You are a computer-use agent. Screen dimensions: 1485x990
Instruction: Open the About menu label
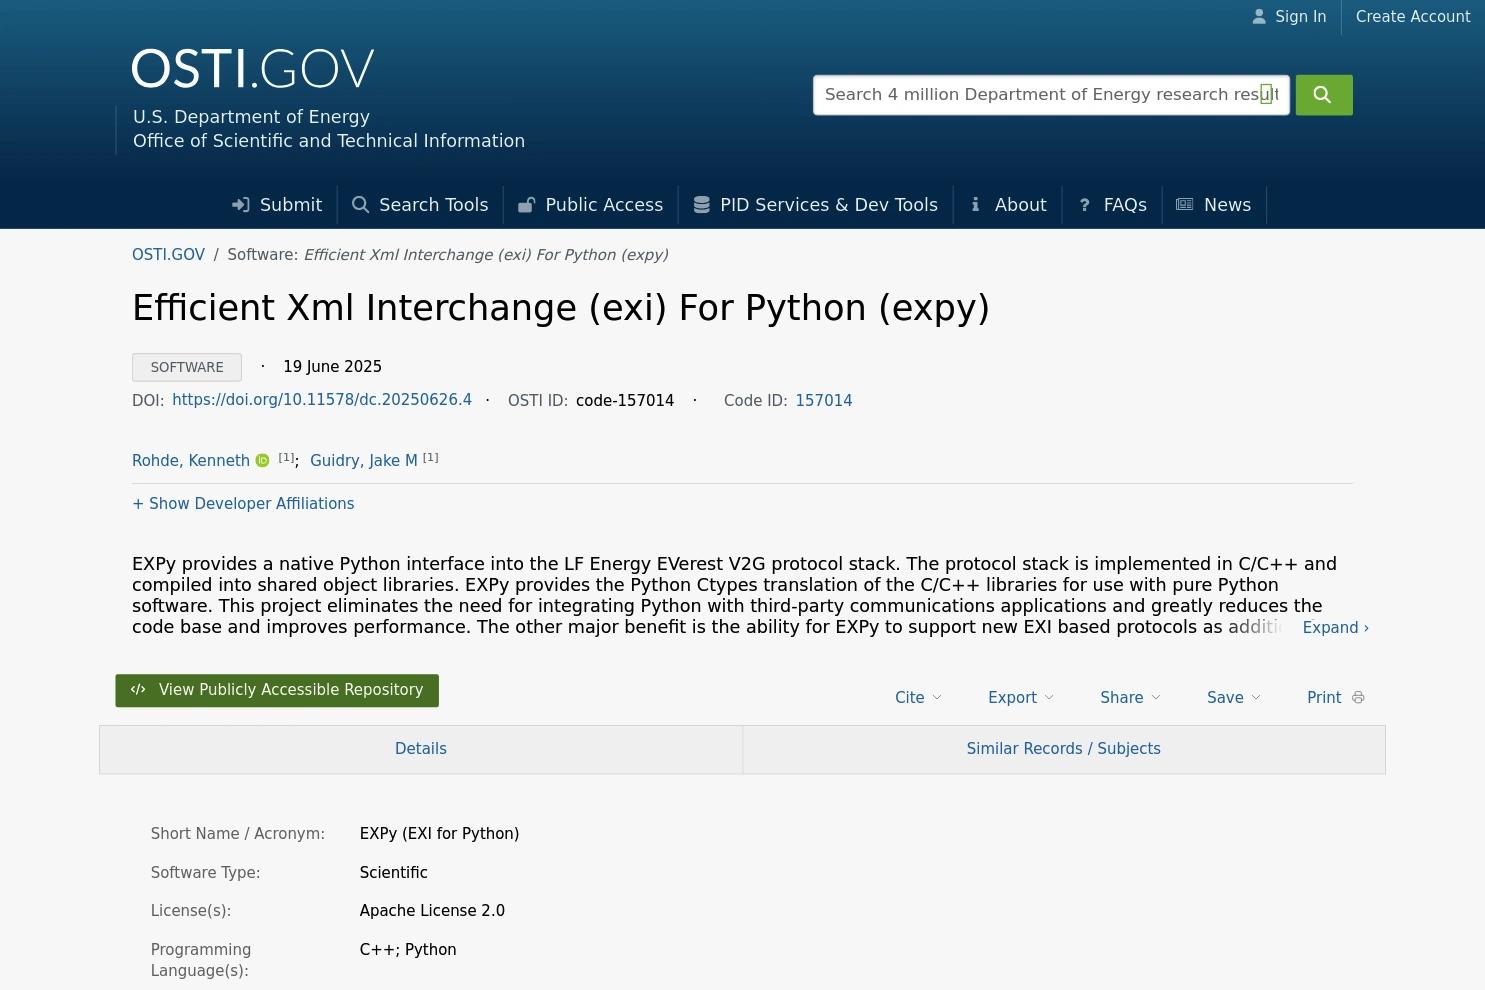pos(1021,205)
